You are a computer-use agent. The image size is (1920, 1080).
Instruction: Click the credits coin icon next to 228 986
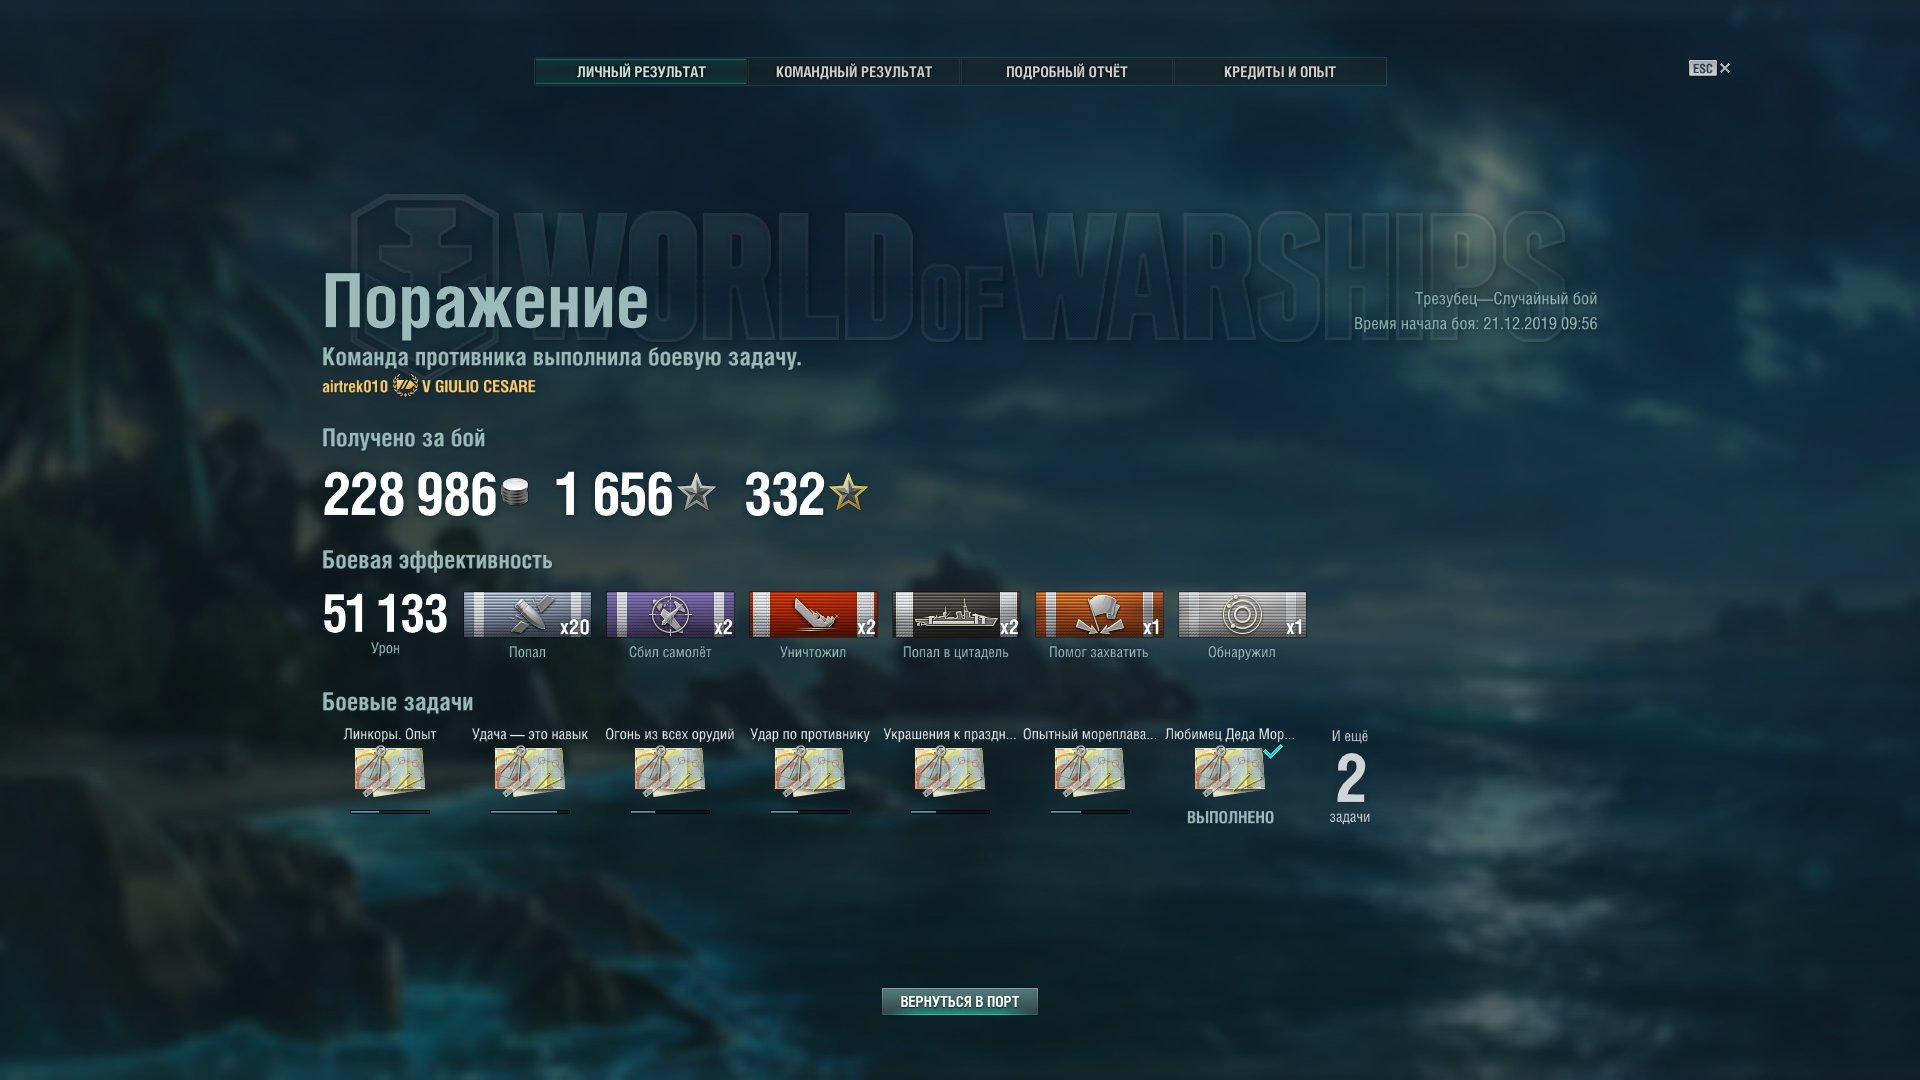pyautogui.click(x=515, y=492)
